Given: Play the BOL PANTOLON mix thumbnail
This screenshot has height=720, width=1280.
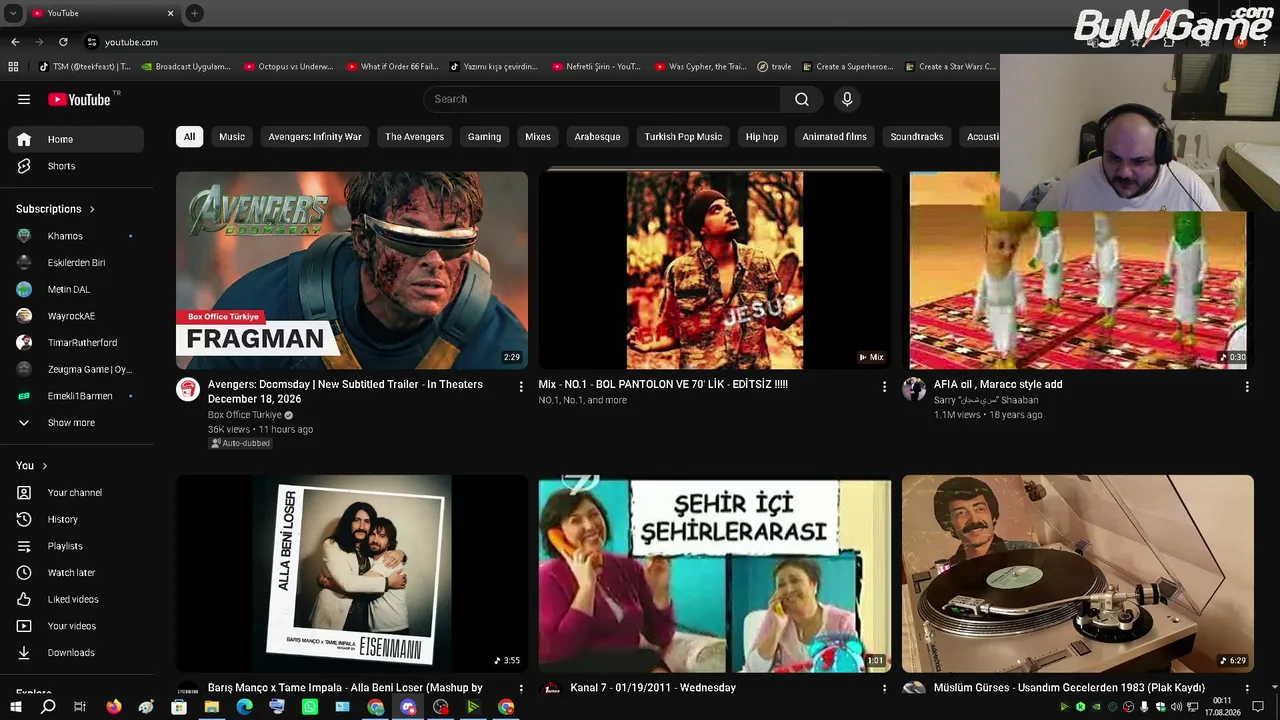Looking at the screenshot, I should (x=714, y=270).
